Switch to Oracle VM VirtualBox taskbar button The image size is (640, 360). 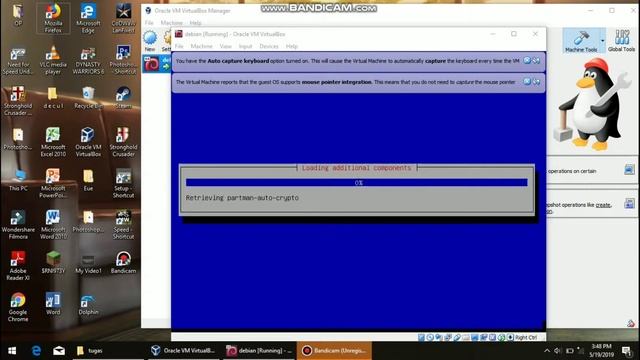[183, 351]
